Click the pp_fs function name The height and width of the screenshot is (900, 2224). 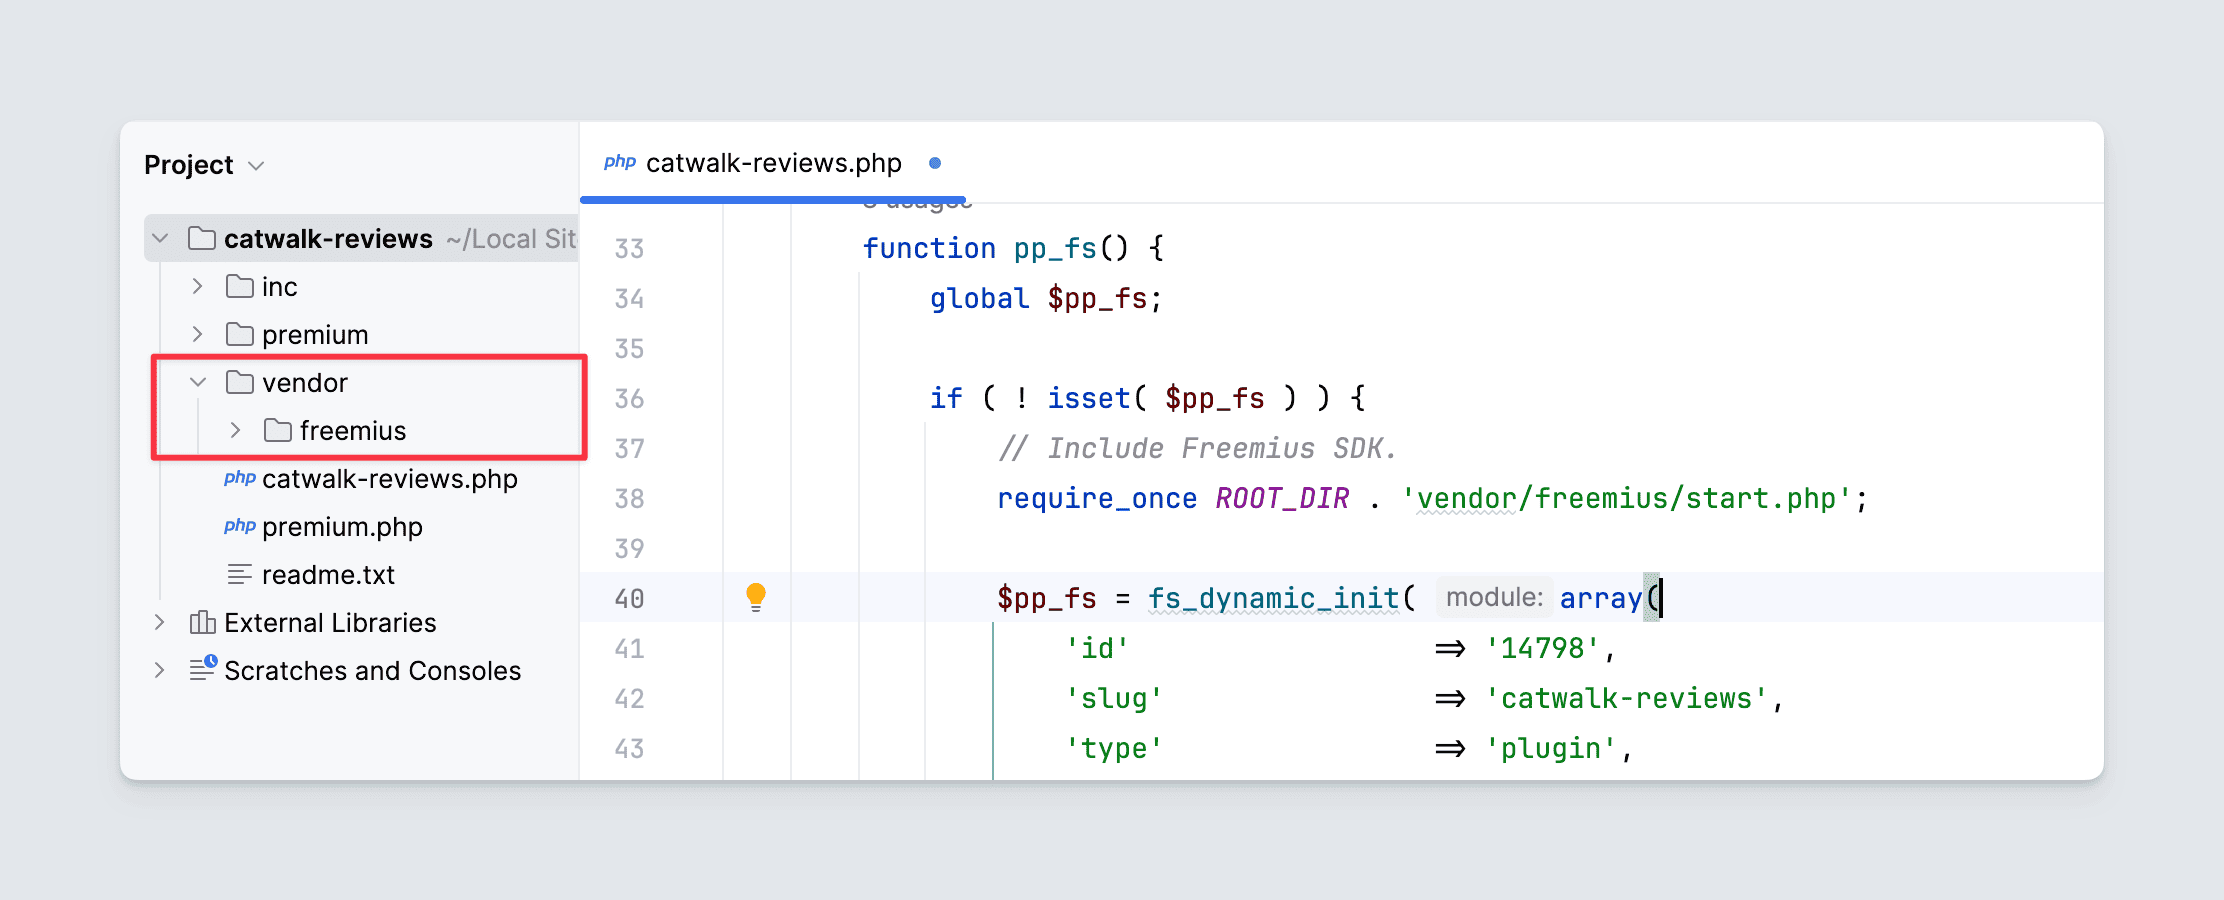(x=1055, y=248)
